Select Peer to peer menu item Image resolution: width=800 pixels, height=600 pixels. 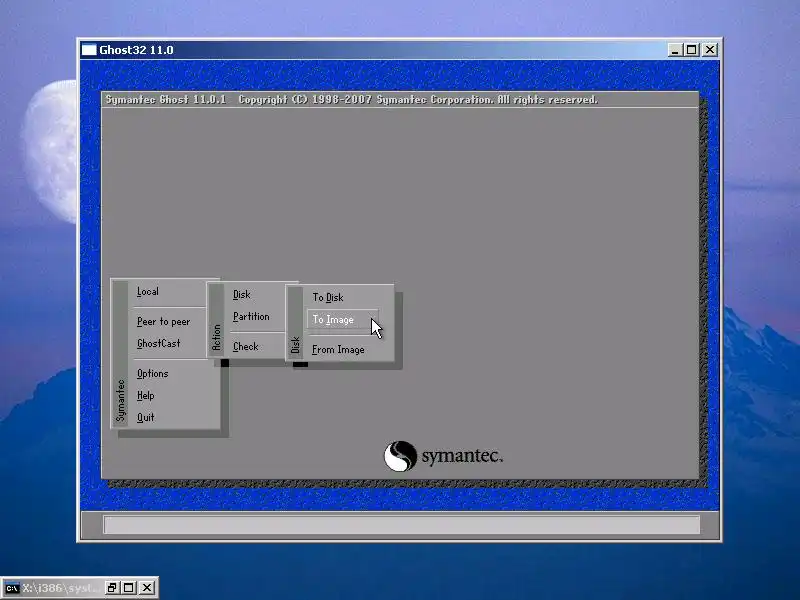(163, 321)
